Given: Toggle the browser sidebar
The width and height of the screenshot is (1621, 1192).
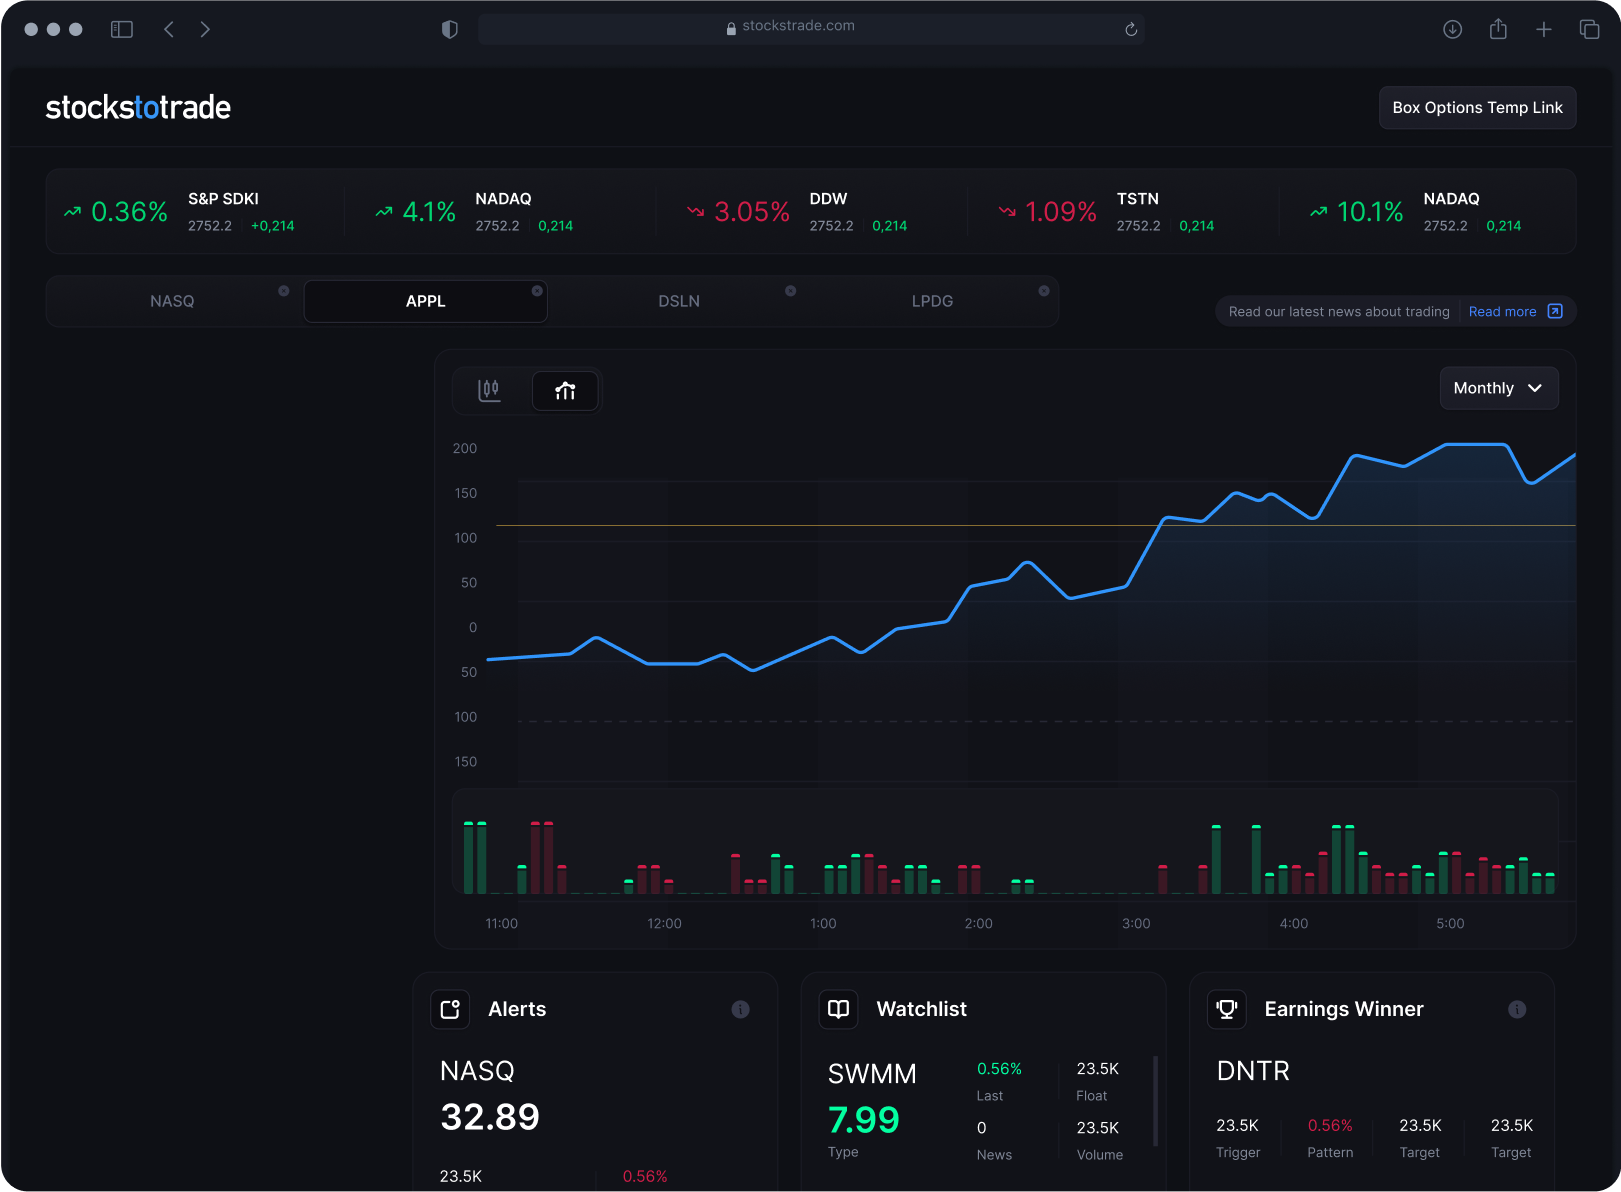Looking at the screenshot, I should coord(122,29).
